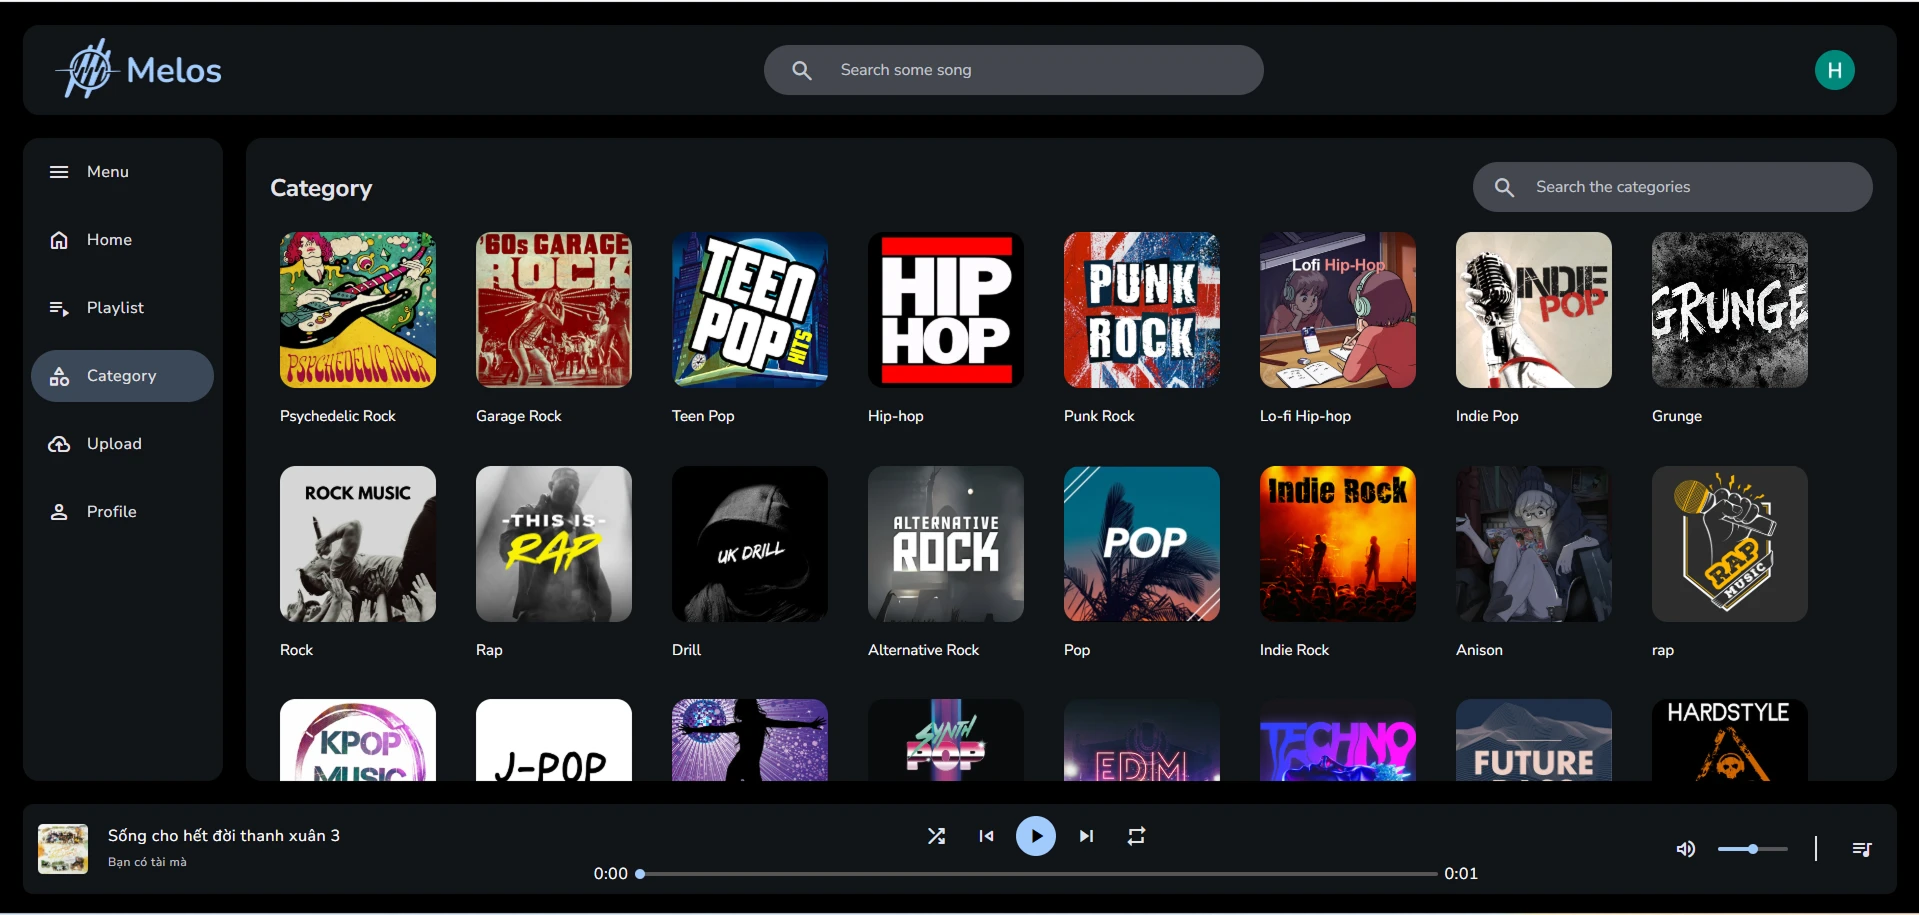The image size is (1919, 915).
Task: Open Playlist in the sidebar
Action: click(122, 308)
